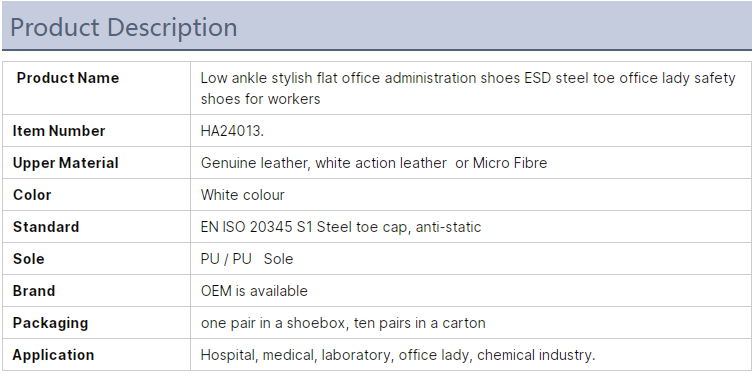This screenshot has width=756, height=374.
Task: Click the Application row label
Action: pos(54,355)
